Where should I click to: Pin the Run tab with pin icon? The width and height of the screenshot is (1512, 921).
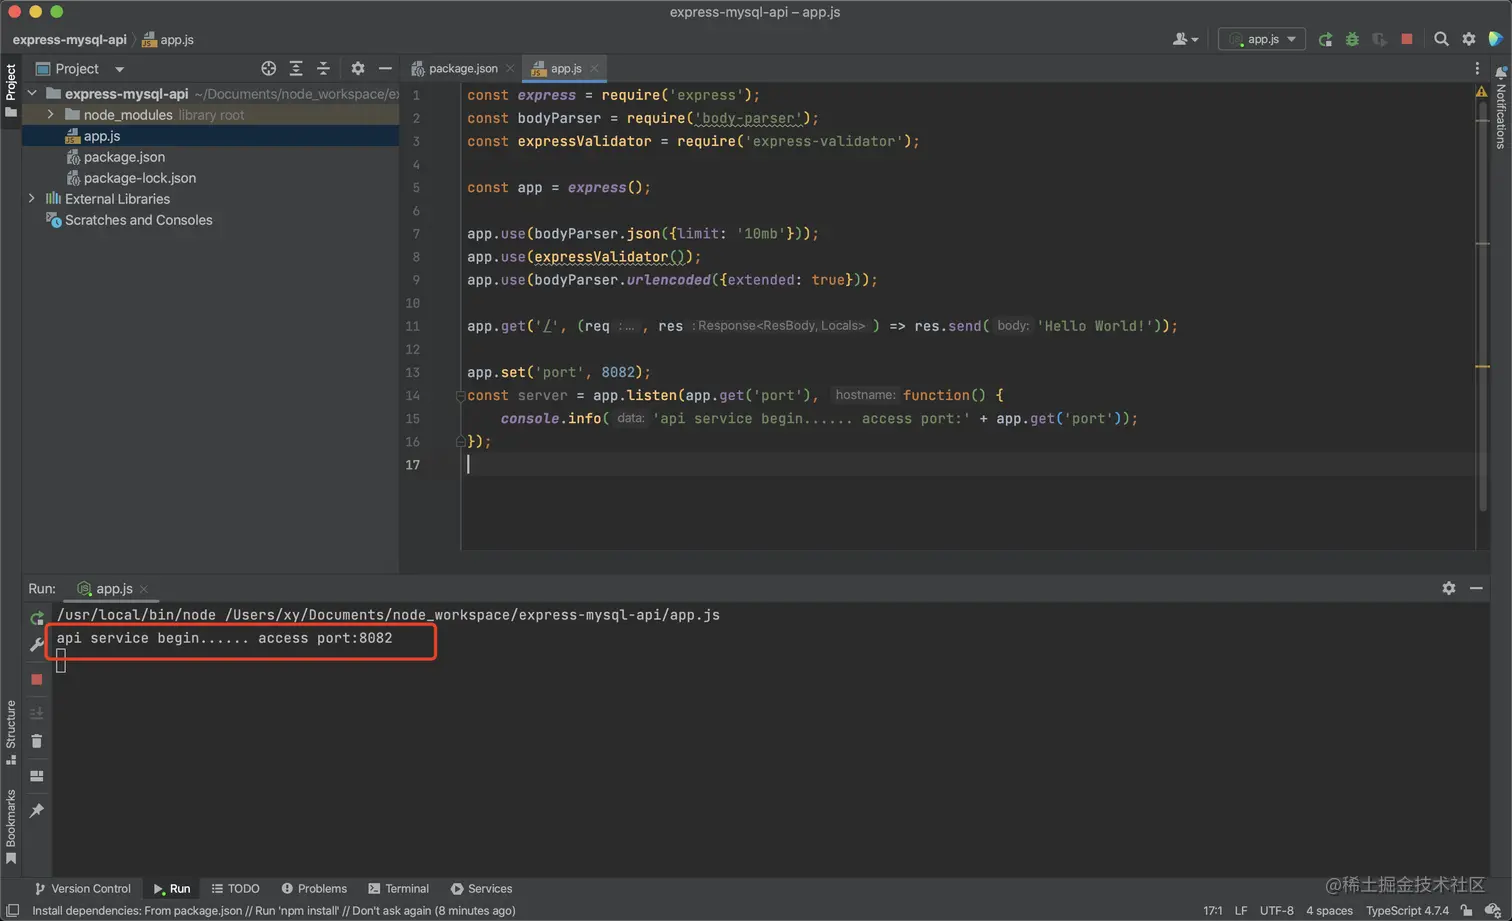click(37, 810)
